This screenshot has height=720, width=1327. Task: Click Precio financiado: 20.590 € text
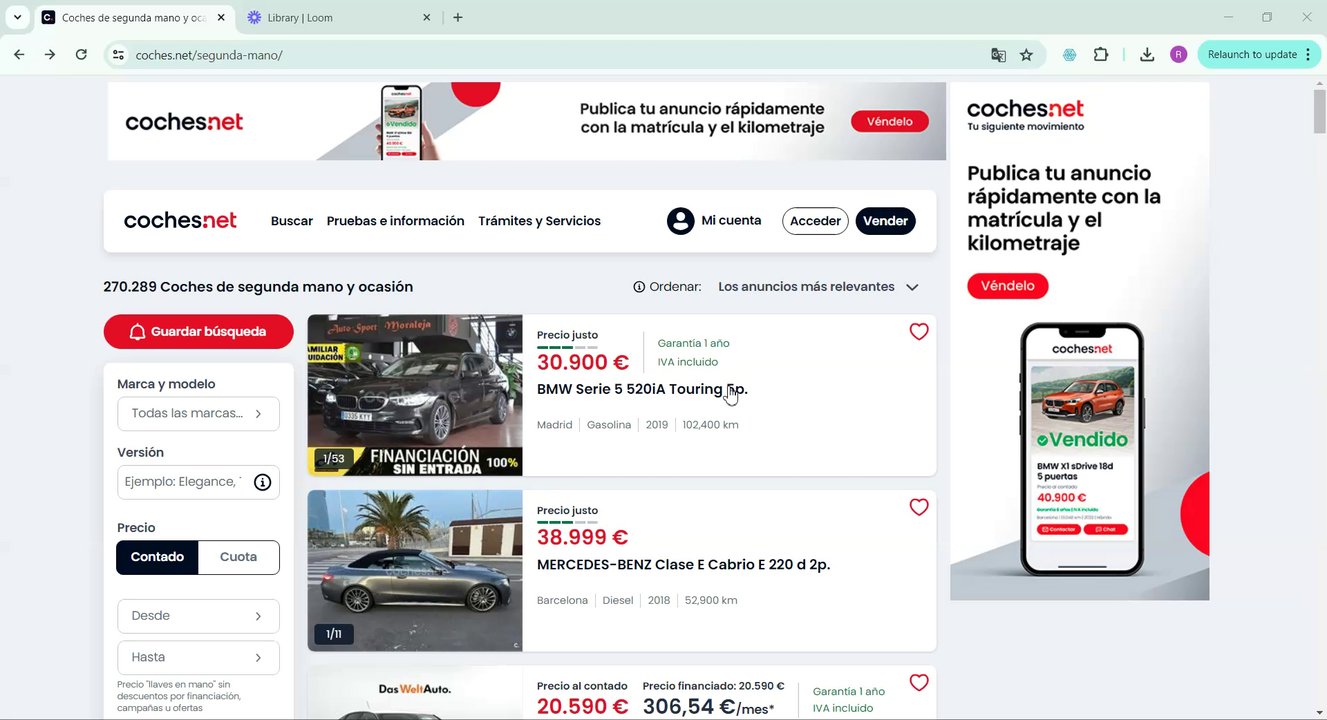coord(713,686)
